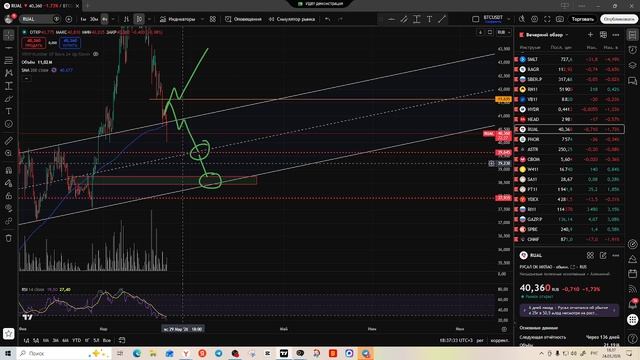640x360 pixels.
Task: Open the alerts clock icon in right sidebar
Action: tap(632, 50)
